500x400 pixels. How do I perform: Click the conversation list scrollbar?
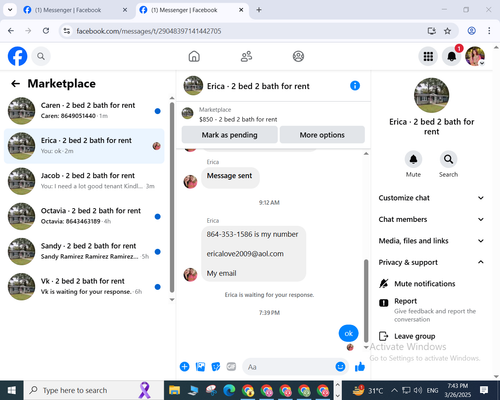(172, 198)
